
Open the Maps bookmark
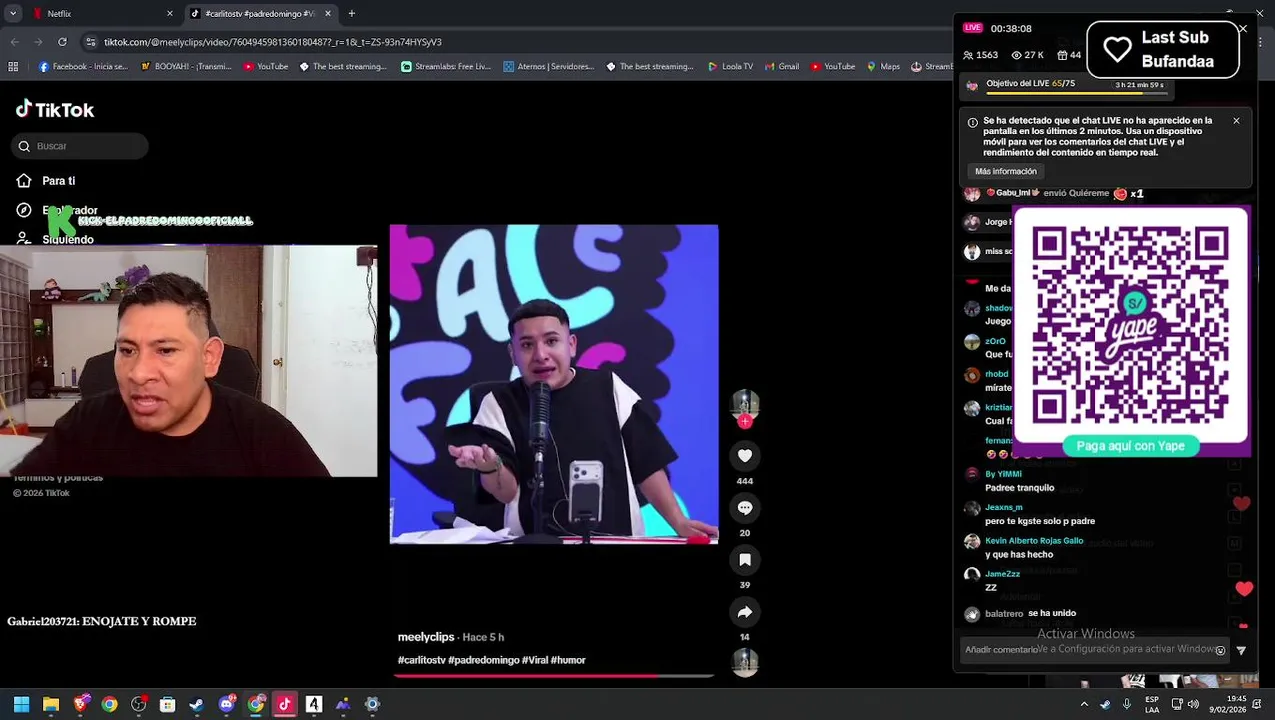(x=883, y=67)
